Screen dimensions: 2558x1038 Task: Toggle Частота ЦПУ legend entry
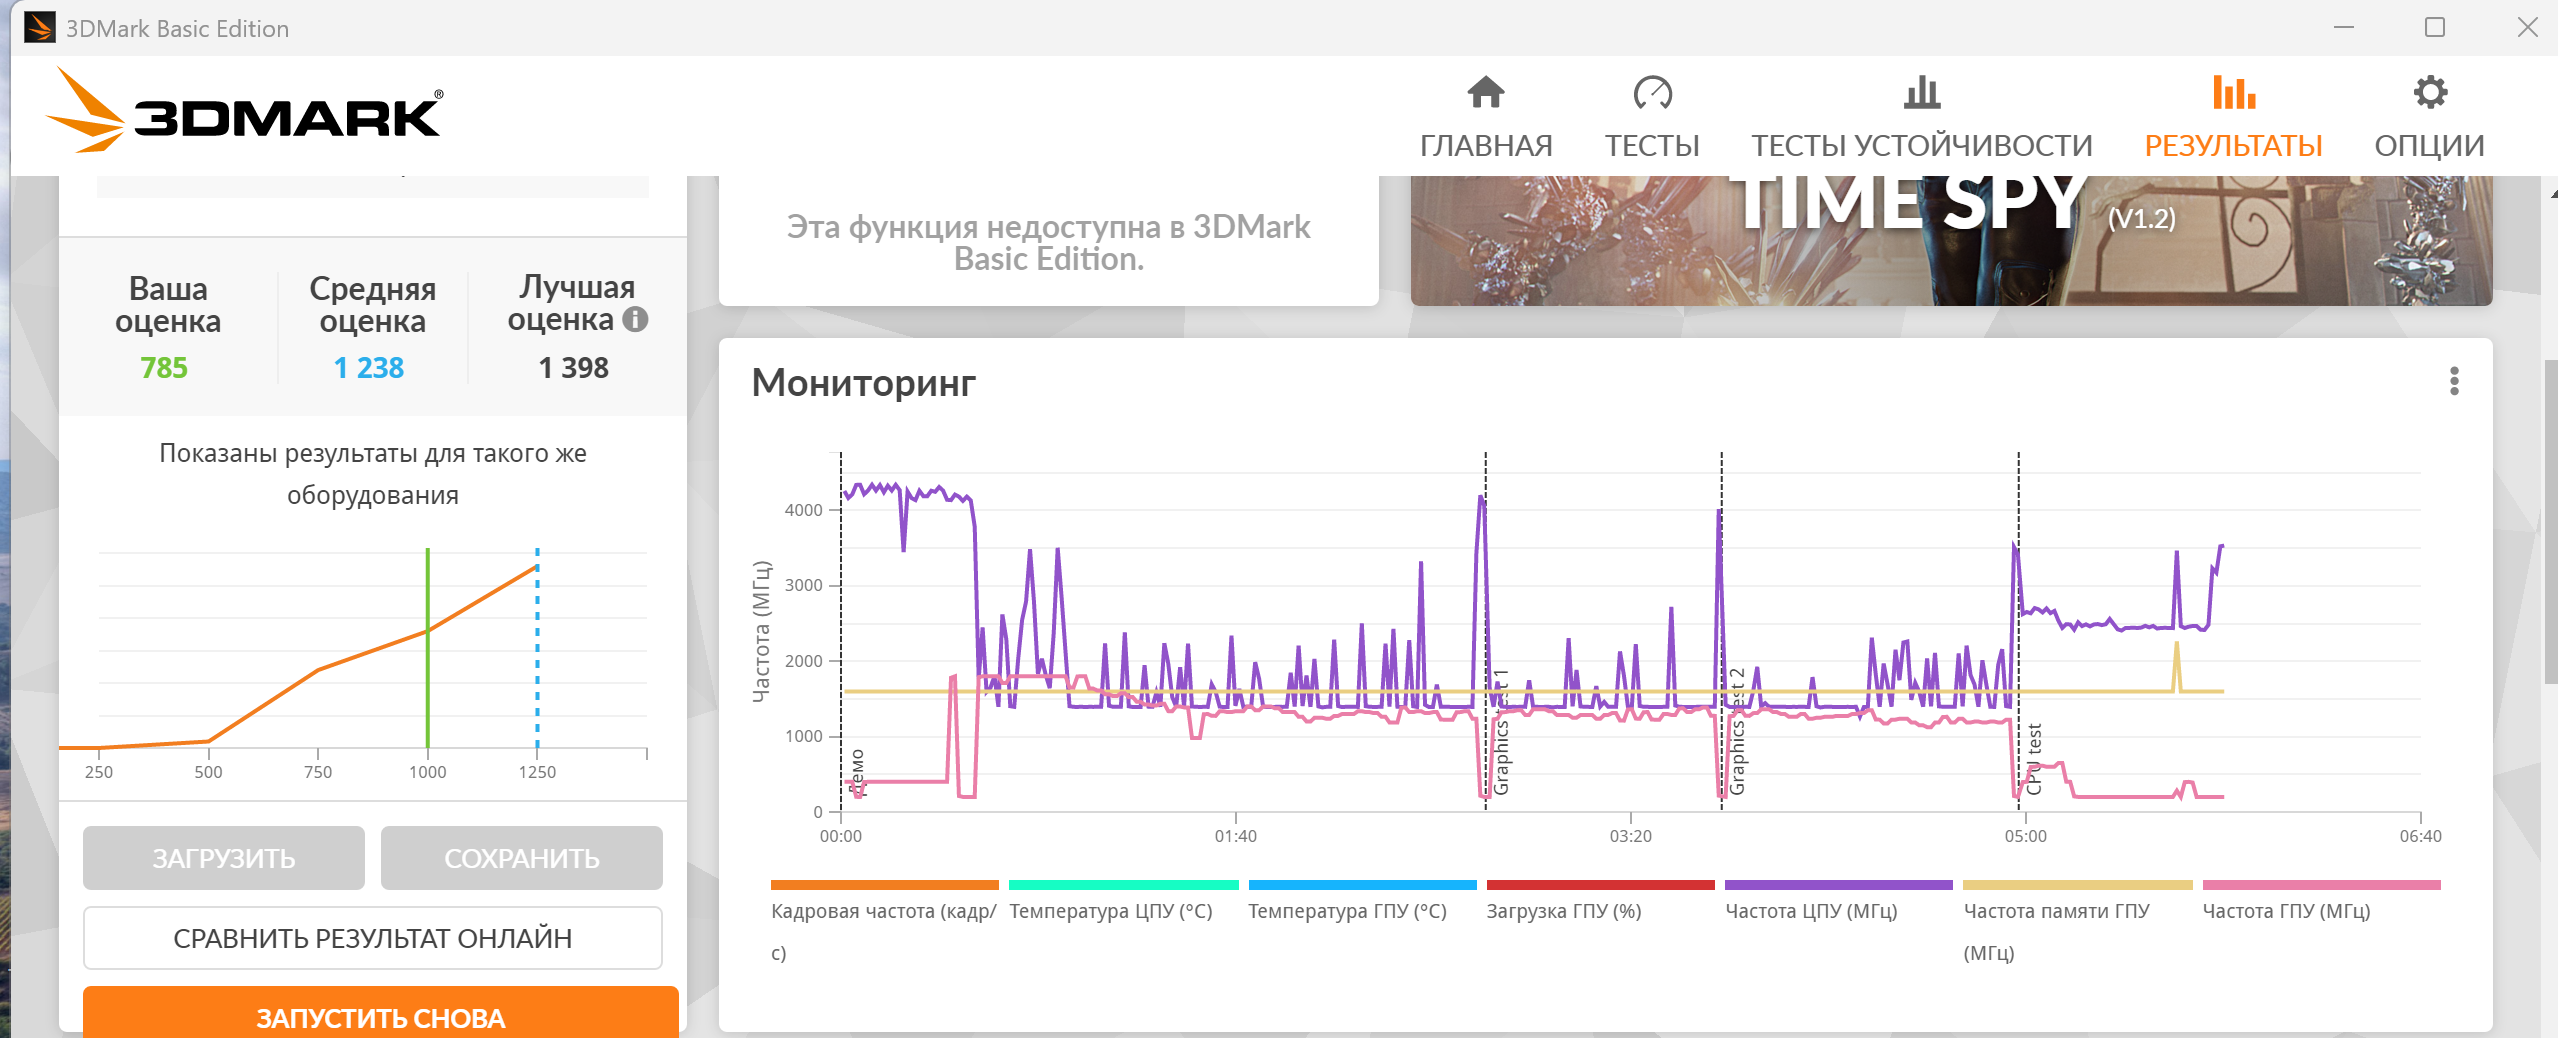(x=1838, y=902)
